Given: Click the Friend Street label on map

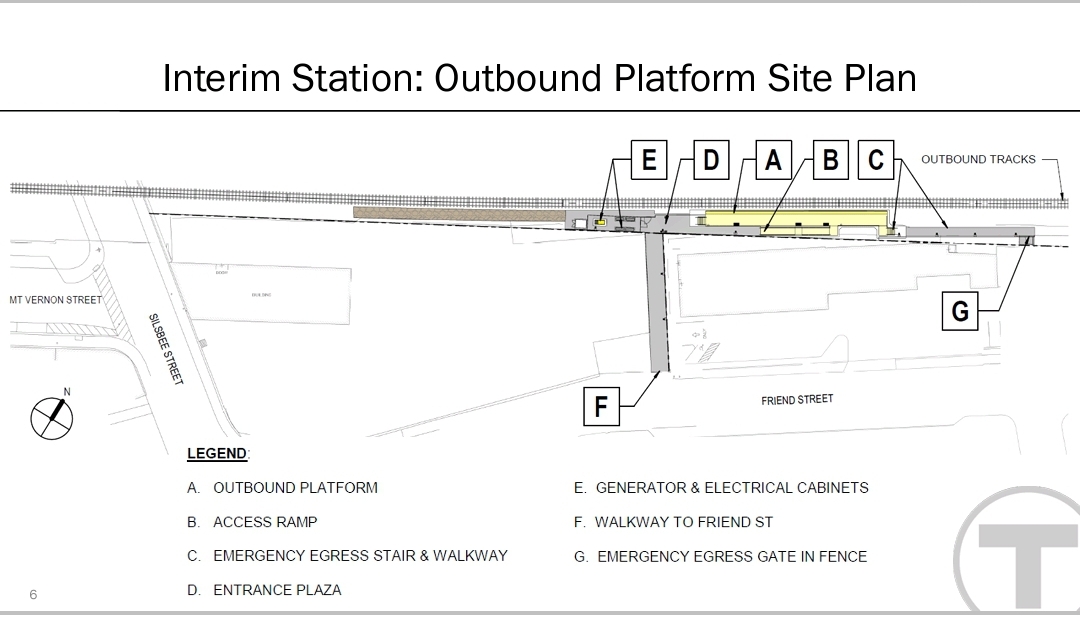Looking at the screenshot, I should [x=797, y=400].
